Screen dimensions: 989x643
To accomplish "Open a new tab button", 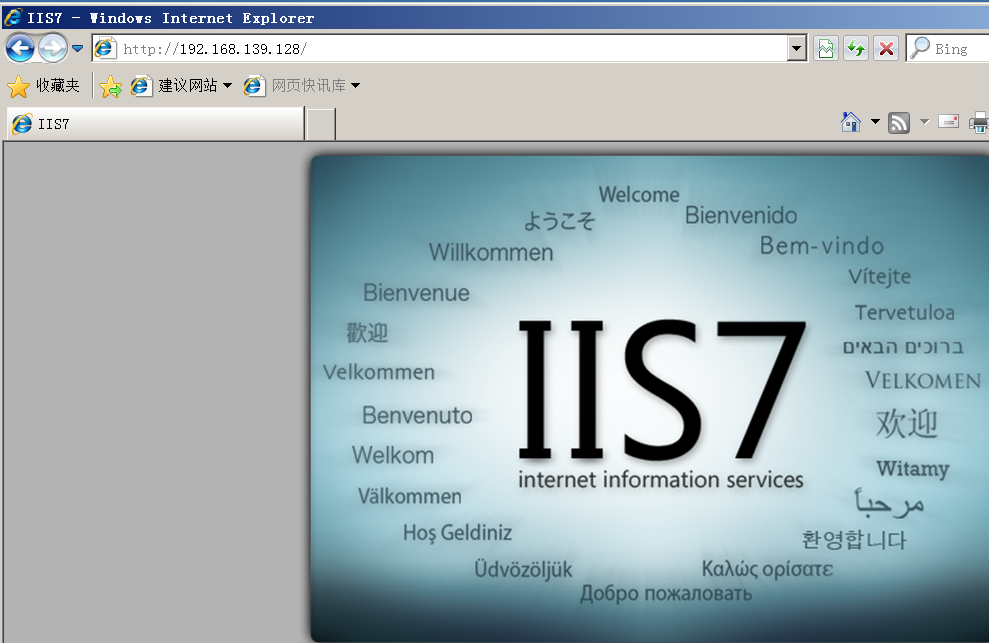I will click(x=320, y=124).
